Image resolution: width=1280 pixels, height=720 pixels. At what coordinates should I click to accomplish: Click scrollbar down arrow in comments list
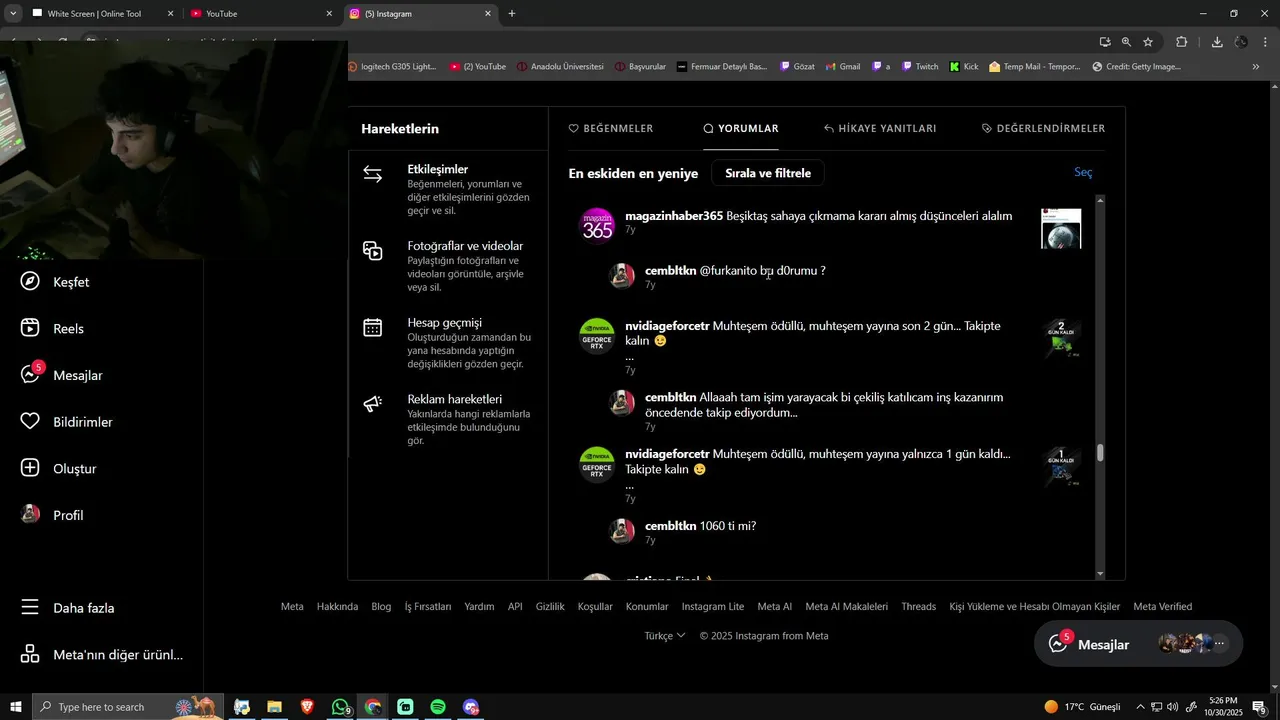(x=1100, y=574)
